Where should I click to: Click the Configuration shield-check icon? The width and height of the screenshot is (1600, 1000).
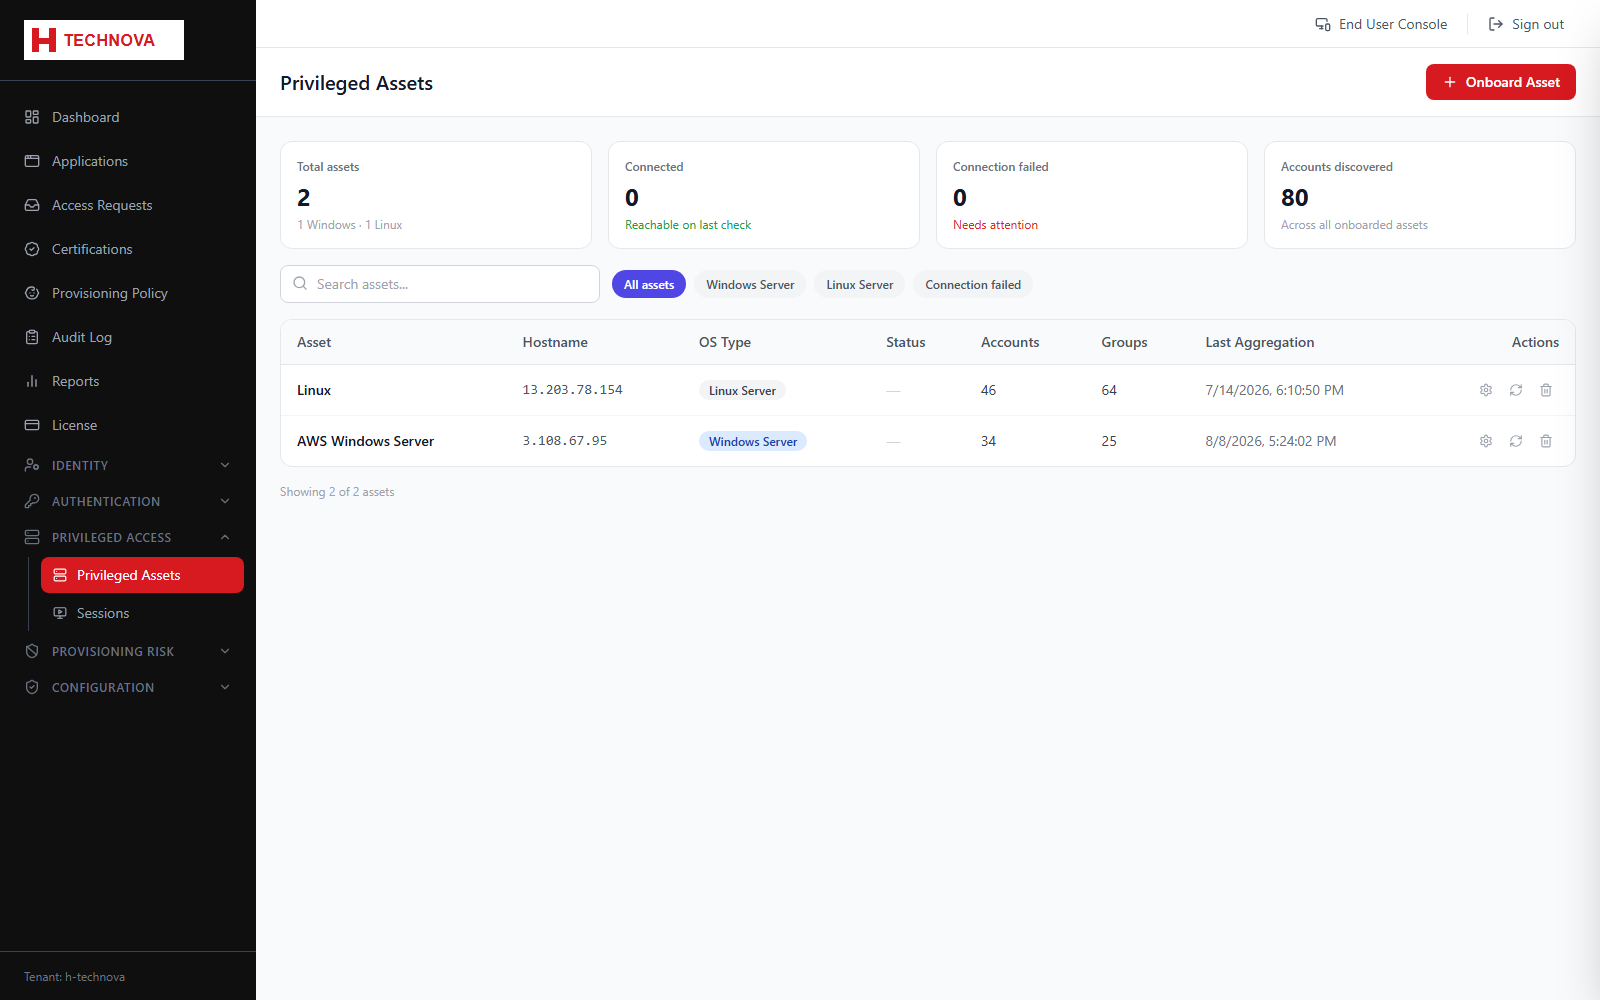pyautogui.click(x=32, y=687)
